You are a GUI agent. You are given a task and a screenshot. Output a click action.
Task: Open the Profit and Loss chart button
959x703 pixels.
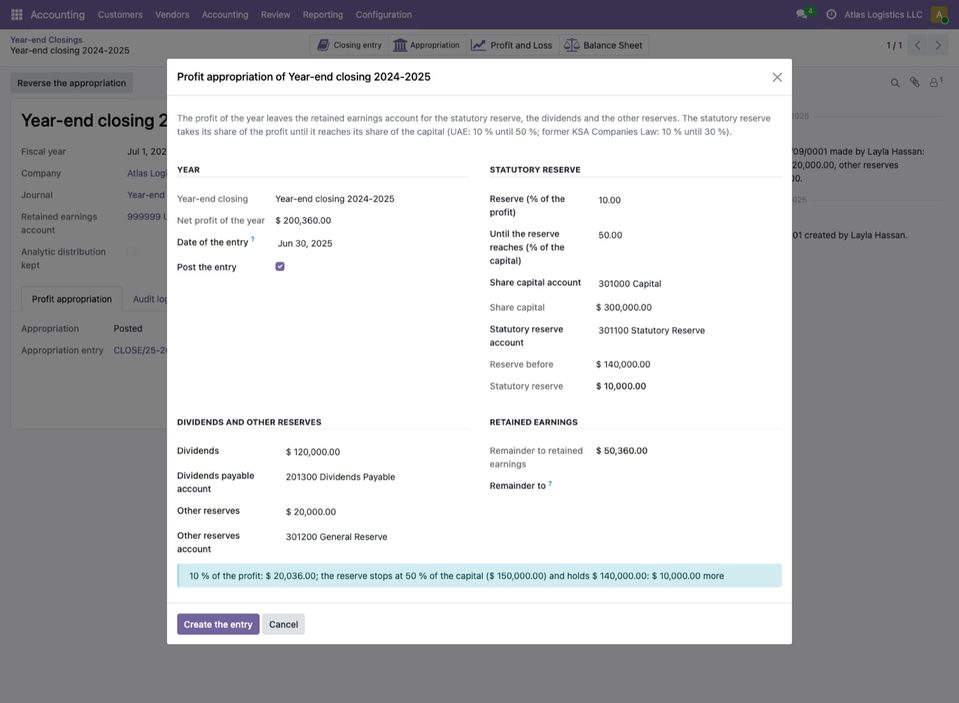click(x=511, y=45)
